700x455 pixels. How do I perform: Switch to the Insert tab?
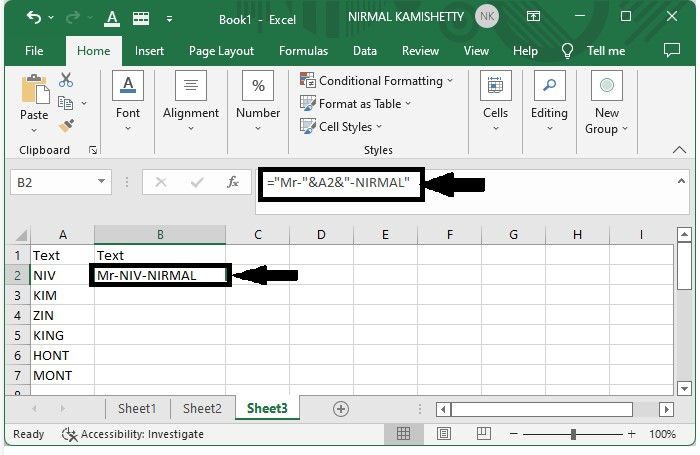(x=149, y=51)
